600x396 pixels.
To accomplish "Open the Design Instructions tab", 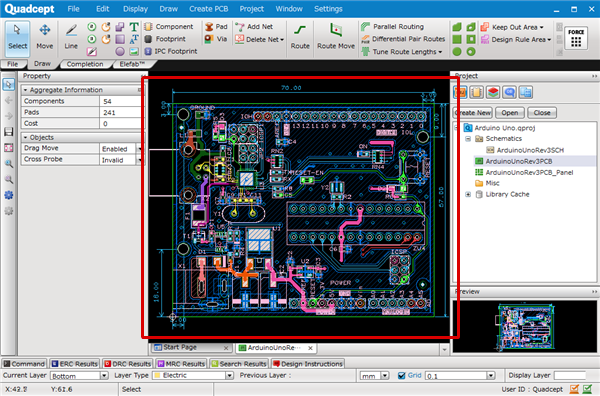I will [x=308, y=364].
